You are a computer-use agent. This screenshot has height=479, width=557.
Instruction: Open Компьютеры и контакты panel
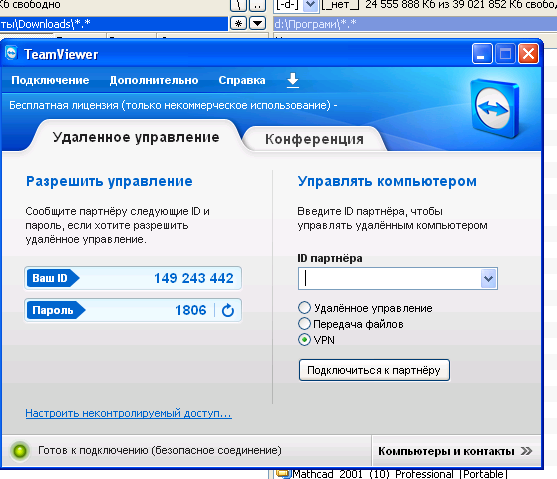click(x=456, y=451)
